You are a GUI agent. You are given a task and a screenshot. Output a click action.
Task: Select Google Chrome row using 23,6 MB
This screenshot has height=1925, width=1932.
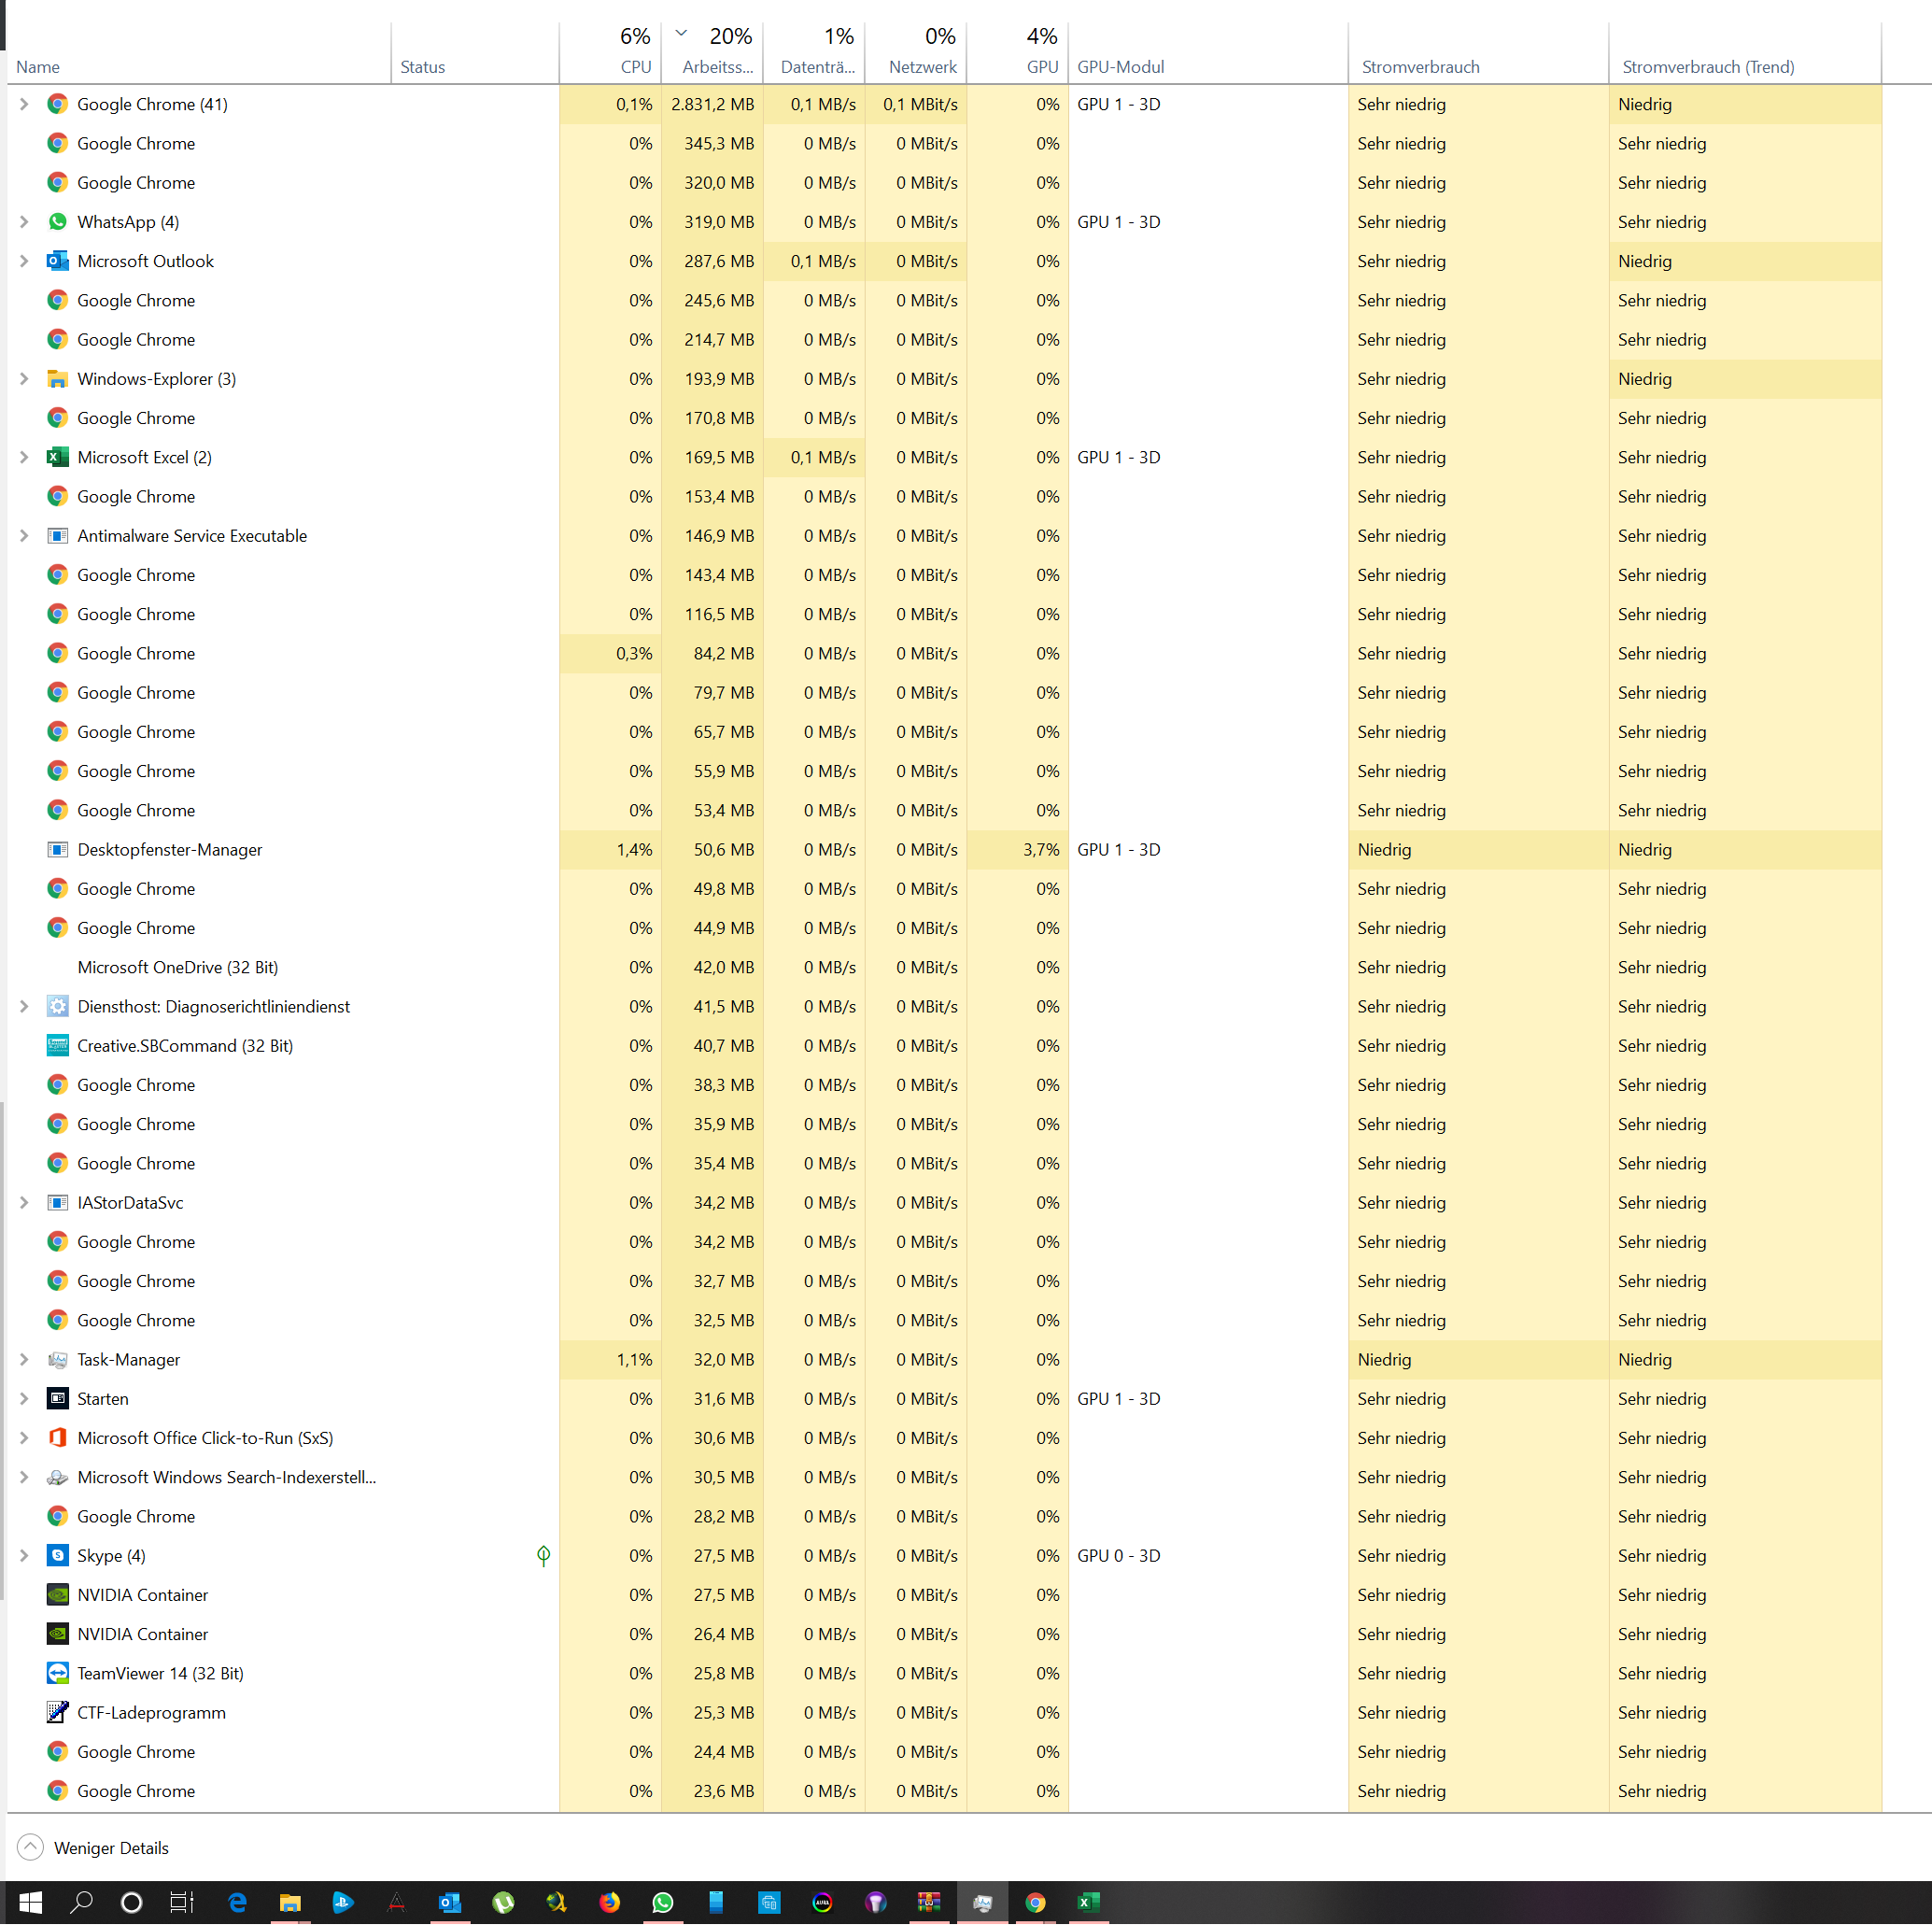coord(944,1791)
